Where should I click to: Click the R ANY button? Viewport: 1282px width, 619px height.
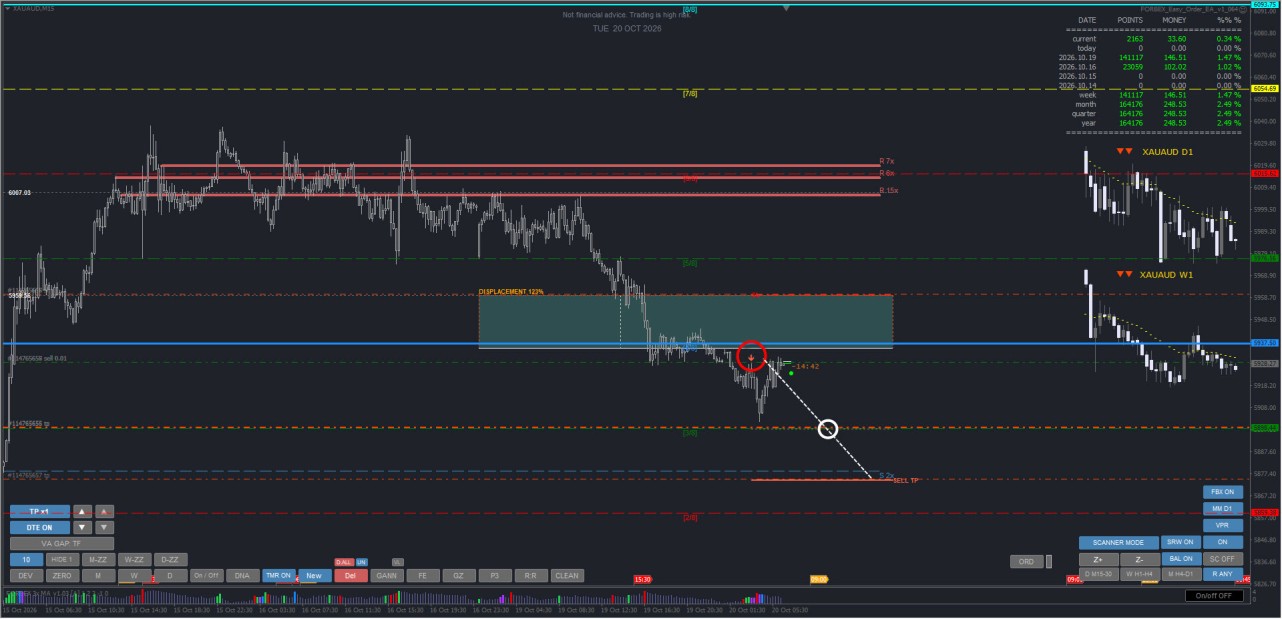1222,574
